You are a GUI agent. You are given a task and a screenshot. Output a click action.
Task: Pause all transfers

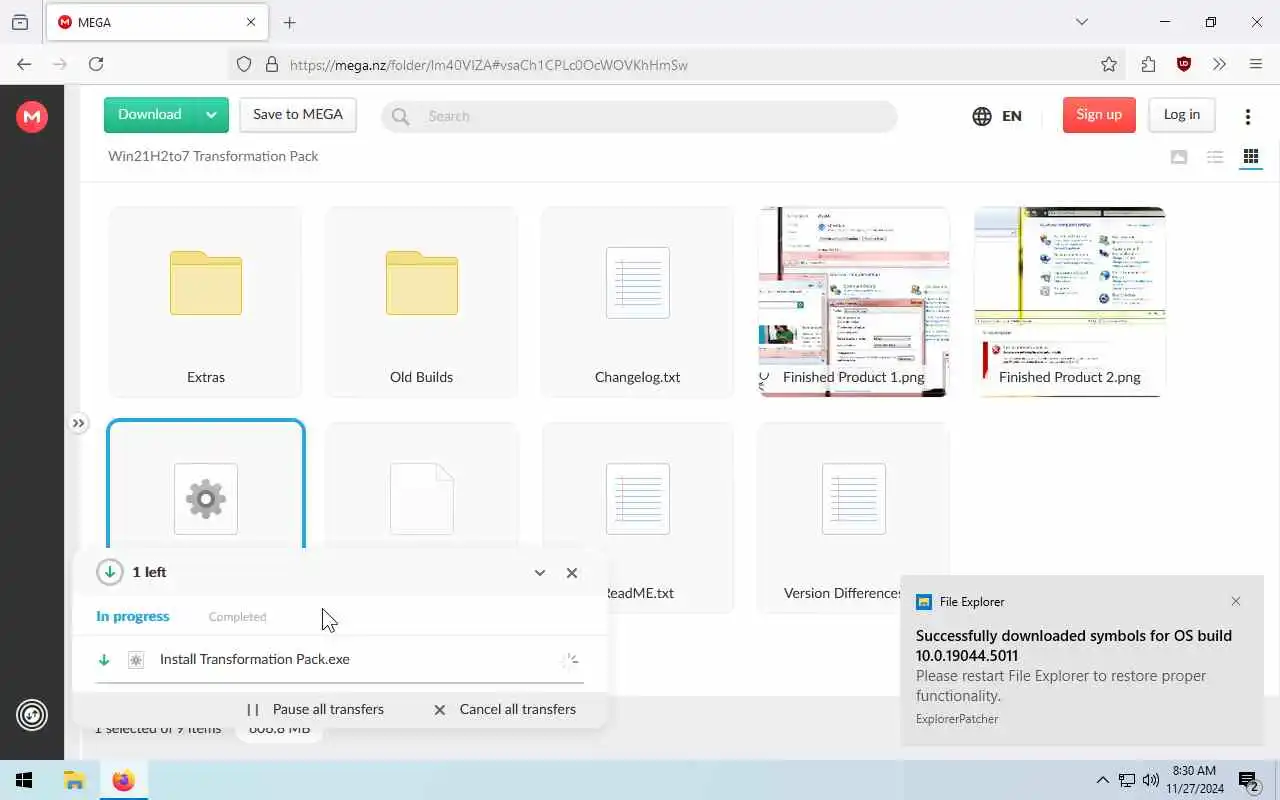point(316,709)
